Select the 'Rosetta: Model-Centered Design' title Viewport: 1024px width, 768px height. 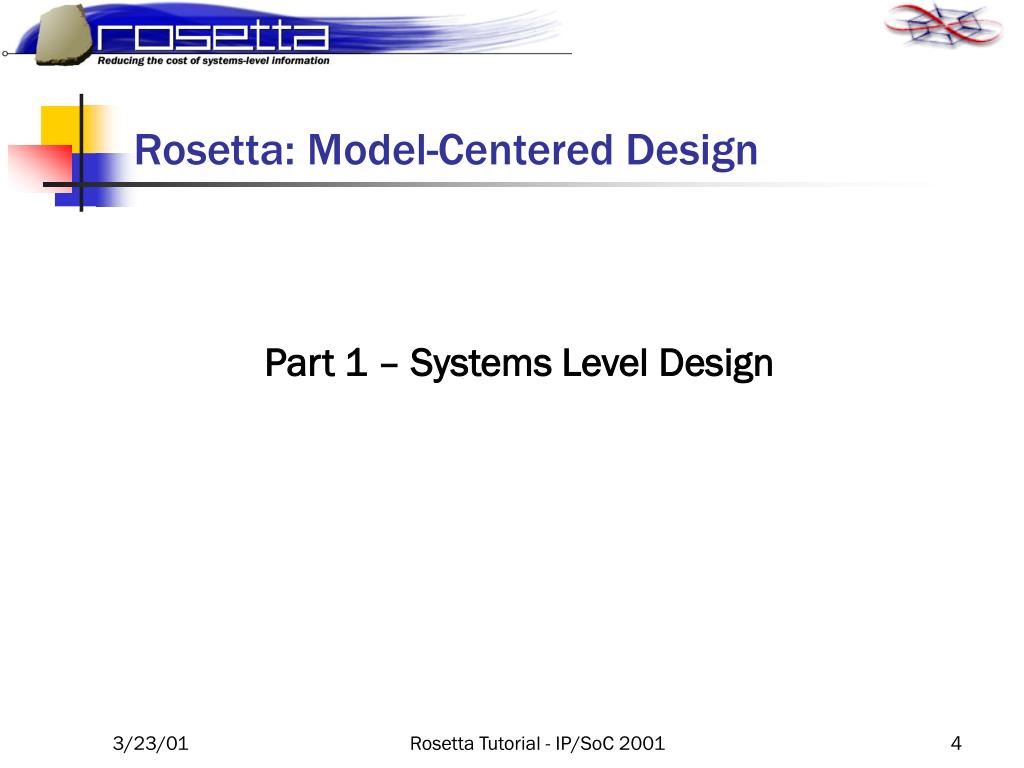click(446, 150)
